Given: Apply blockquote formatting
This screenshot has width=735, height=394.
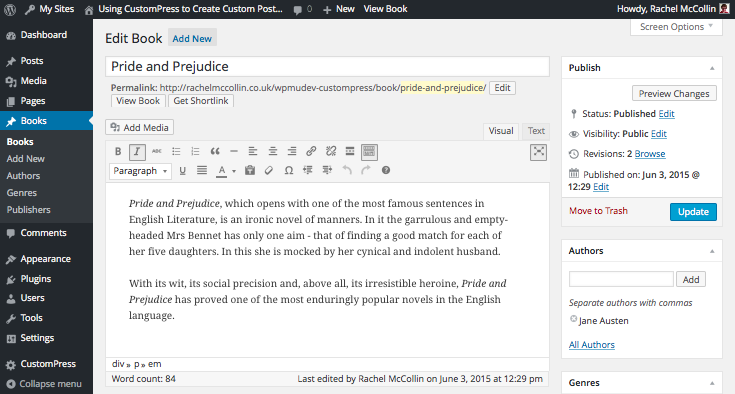Looking at the screenshot, I should pyautogui.click(x=215, y=151).
